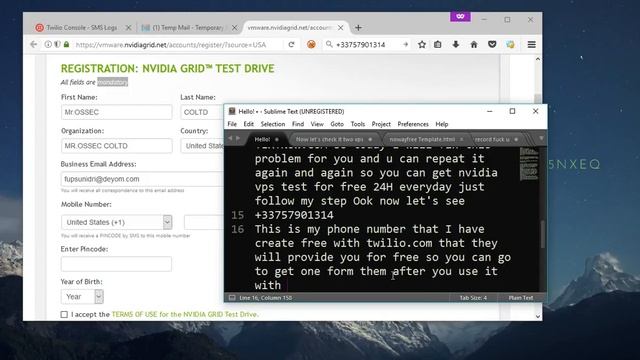640x360 pixels.
Task: Click the Sublime Text app icon in title bar
Action: tap(232, 111)
